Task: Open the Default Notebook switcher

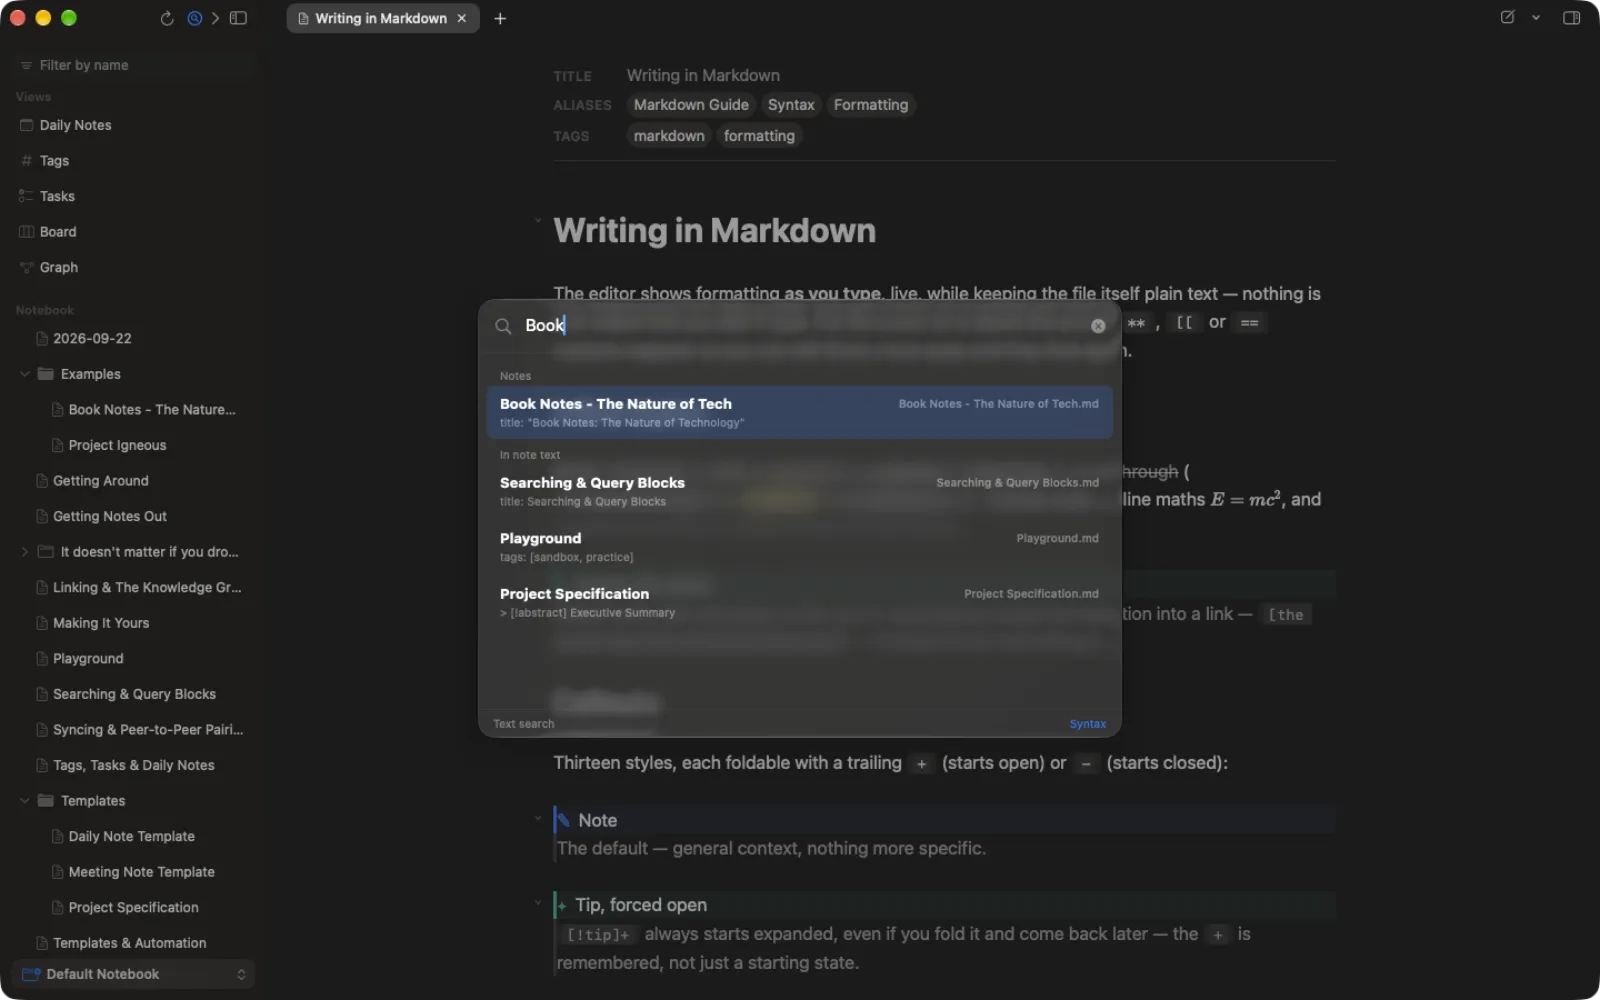Action: pyautogui.click(x=133, y=974)
